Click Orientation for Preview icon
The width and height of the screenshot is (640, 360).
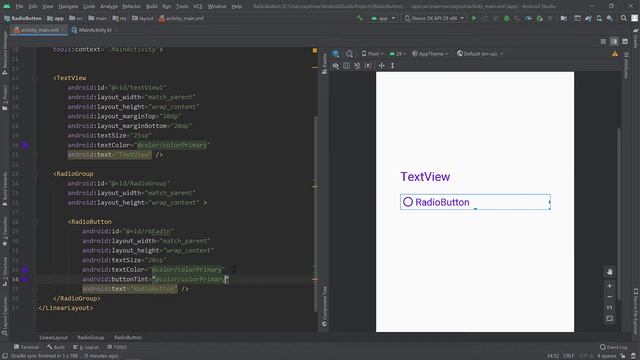(349, 53)
